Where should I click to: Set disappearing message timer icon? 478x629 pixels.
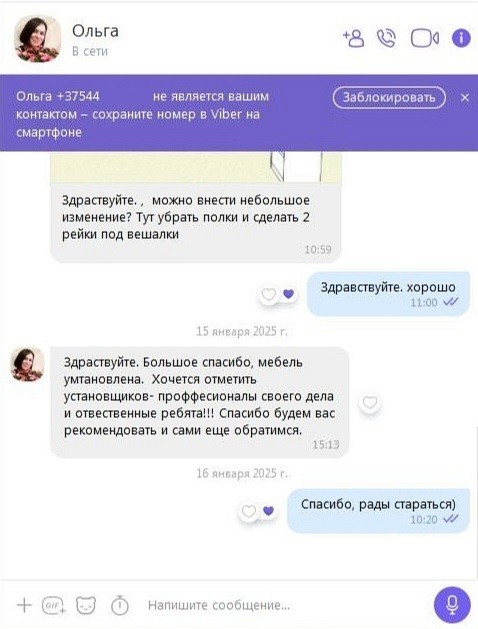(120, 605)
